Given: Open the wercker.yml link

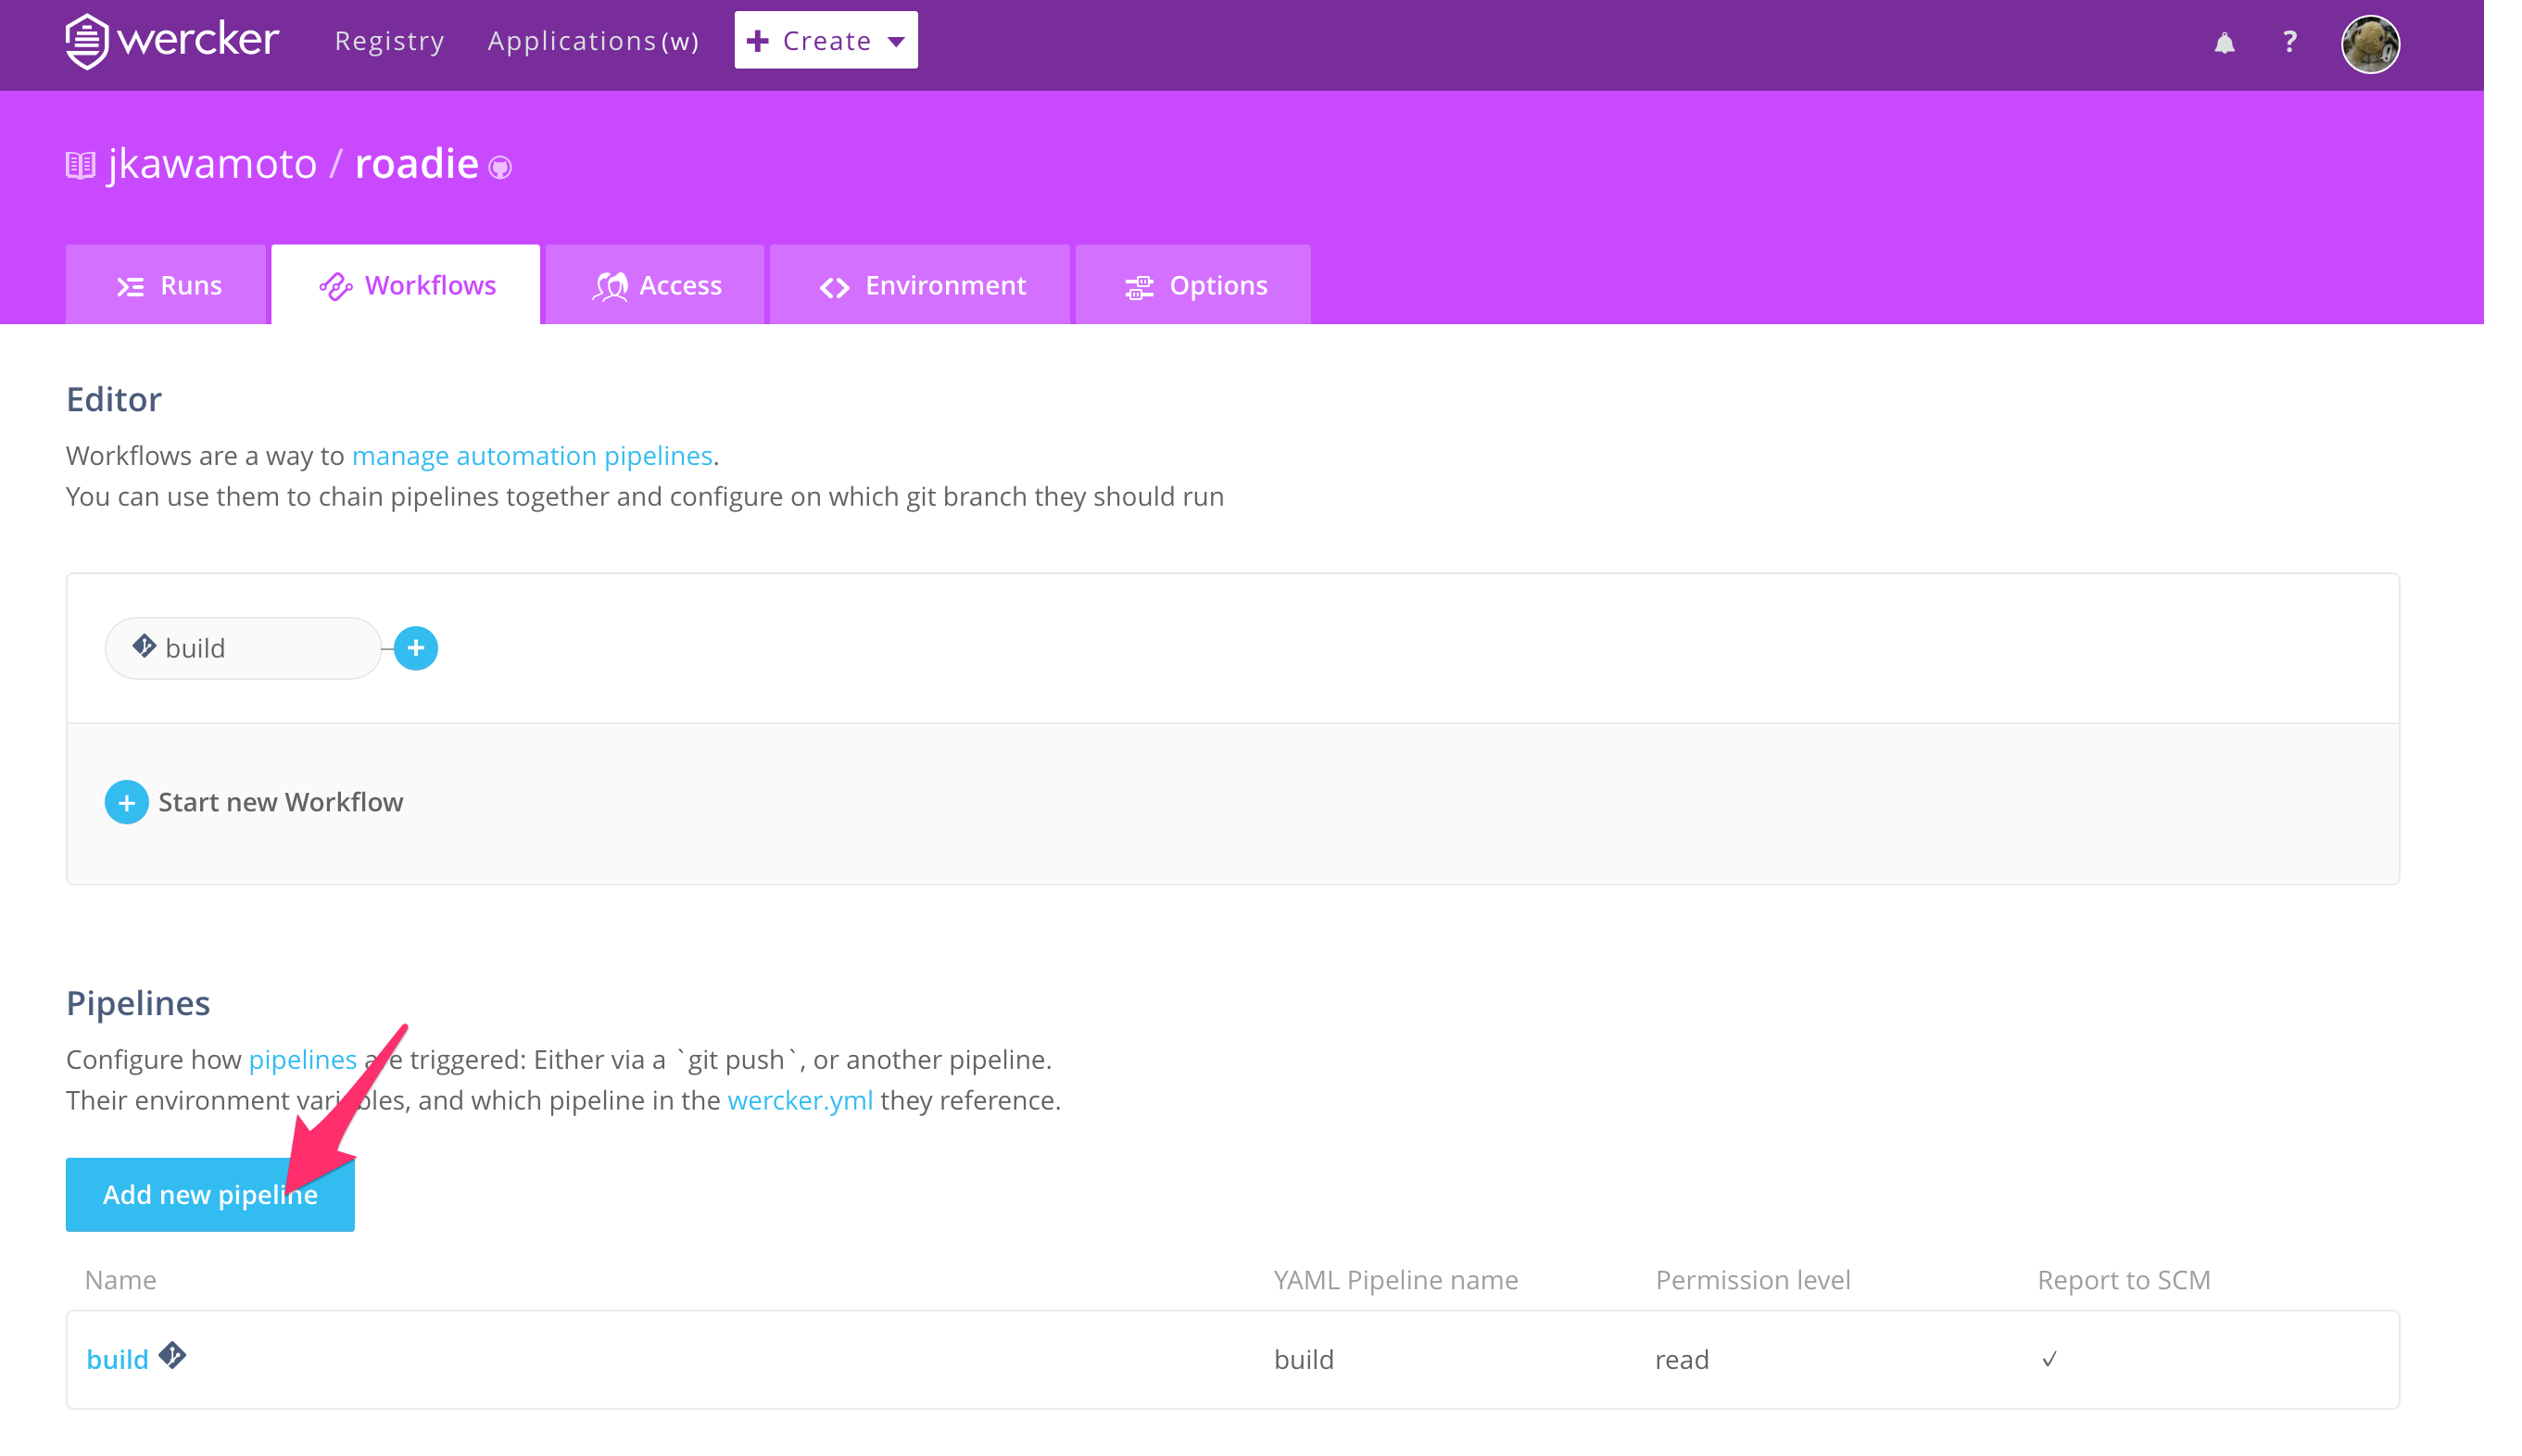Looking at the screenshot, I should [x=800, y=1100].
